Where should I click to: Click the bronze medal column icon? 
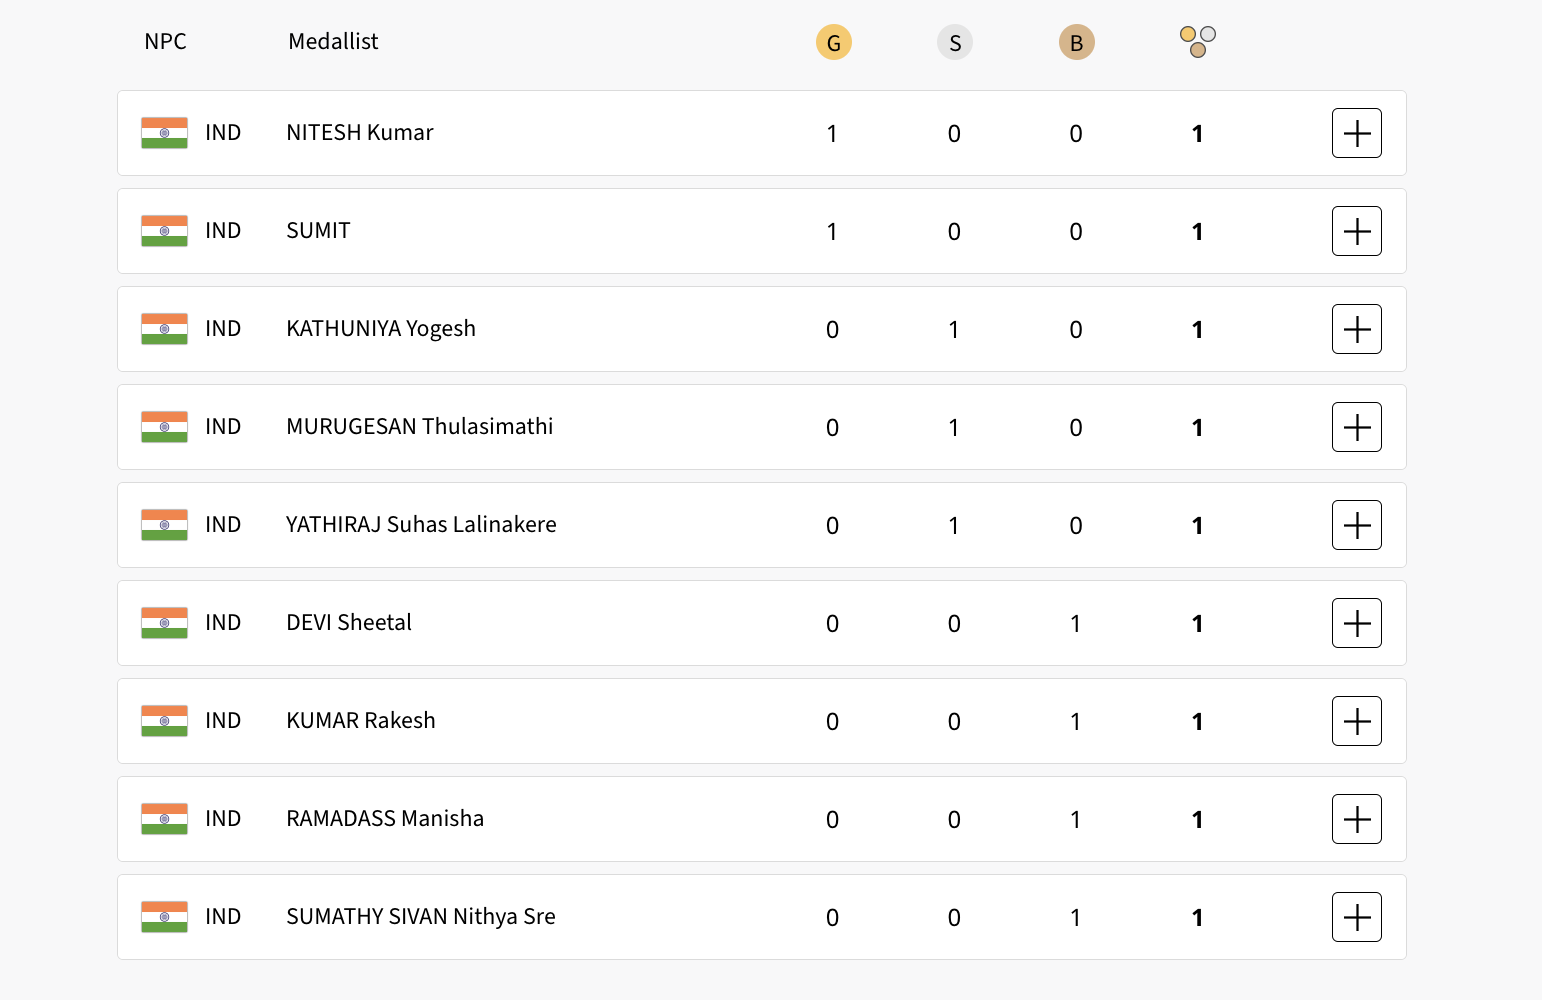(1076, 43)
